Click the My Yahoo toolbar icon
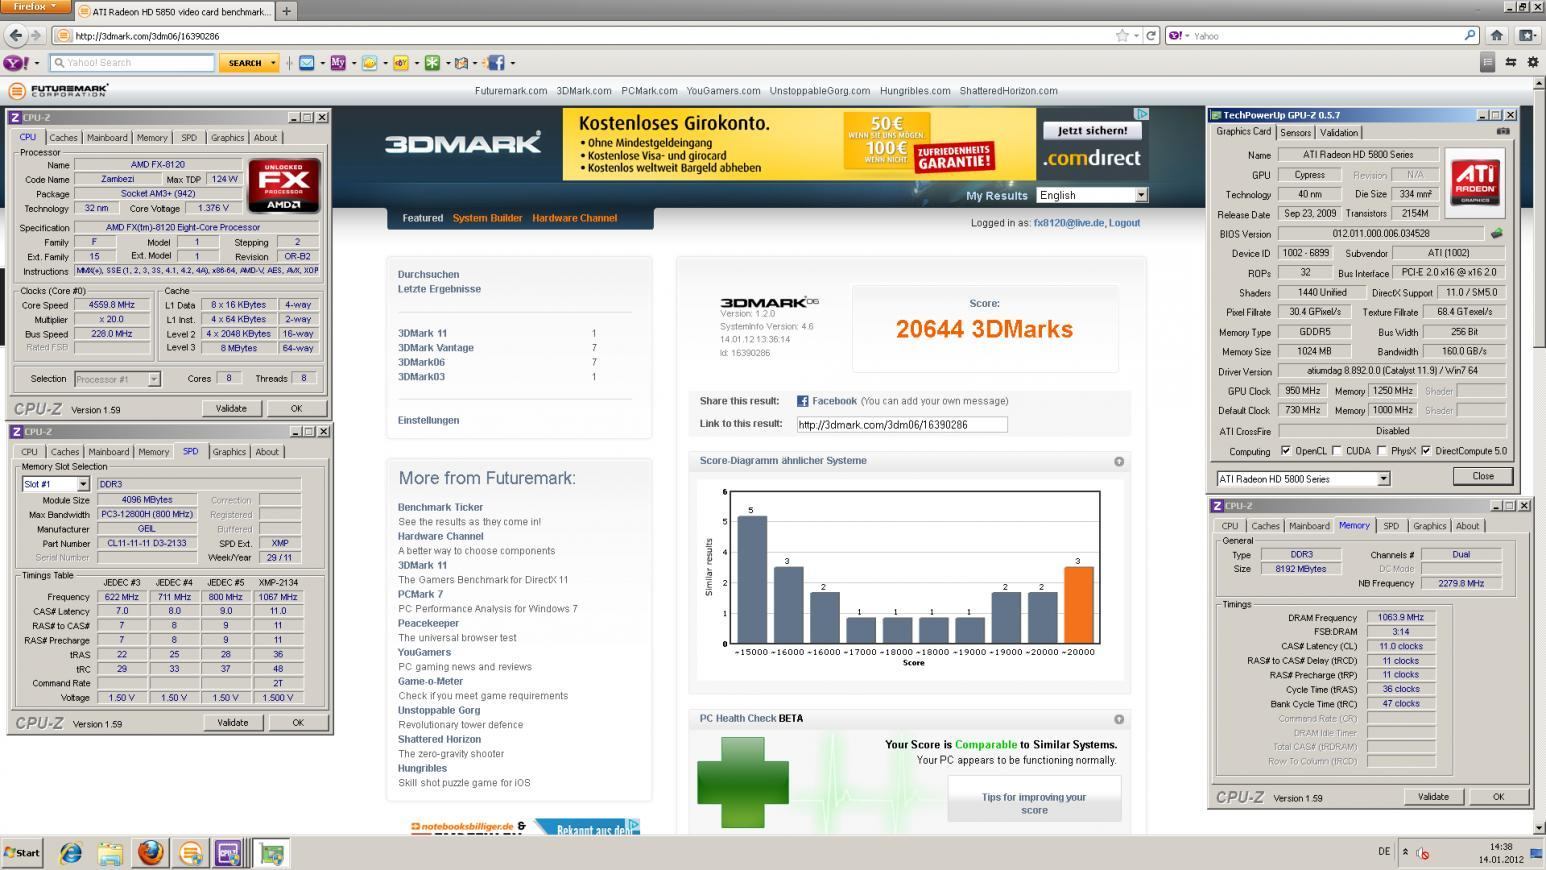The width and height of the screenshot is (1546, 870). pyautogui.click(x=338, y=62)
